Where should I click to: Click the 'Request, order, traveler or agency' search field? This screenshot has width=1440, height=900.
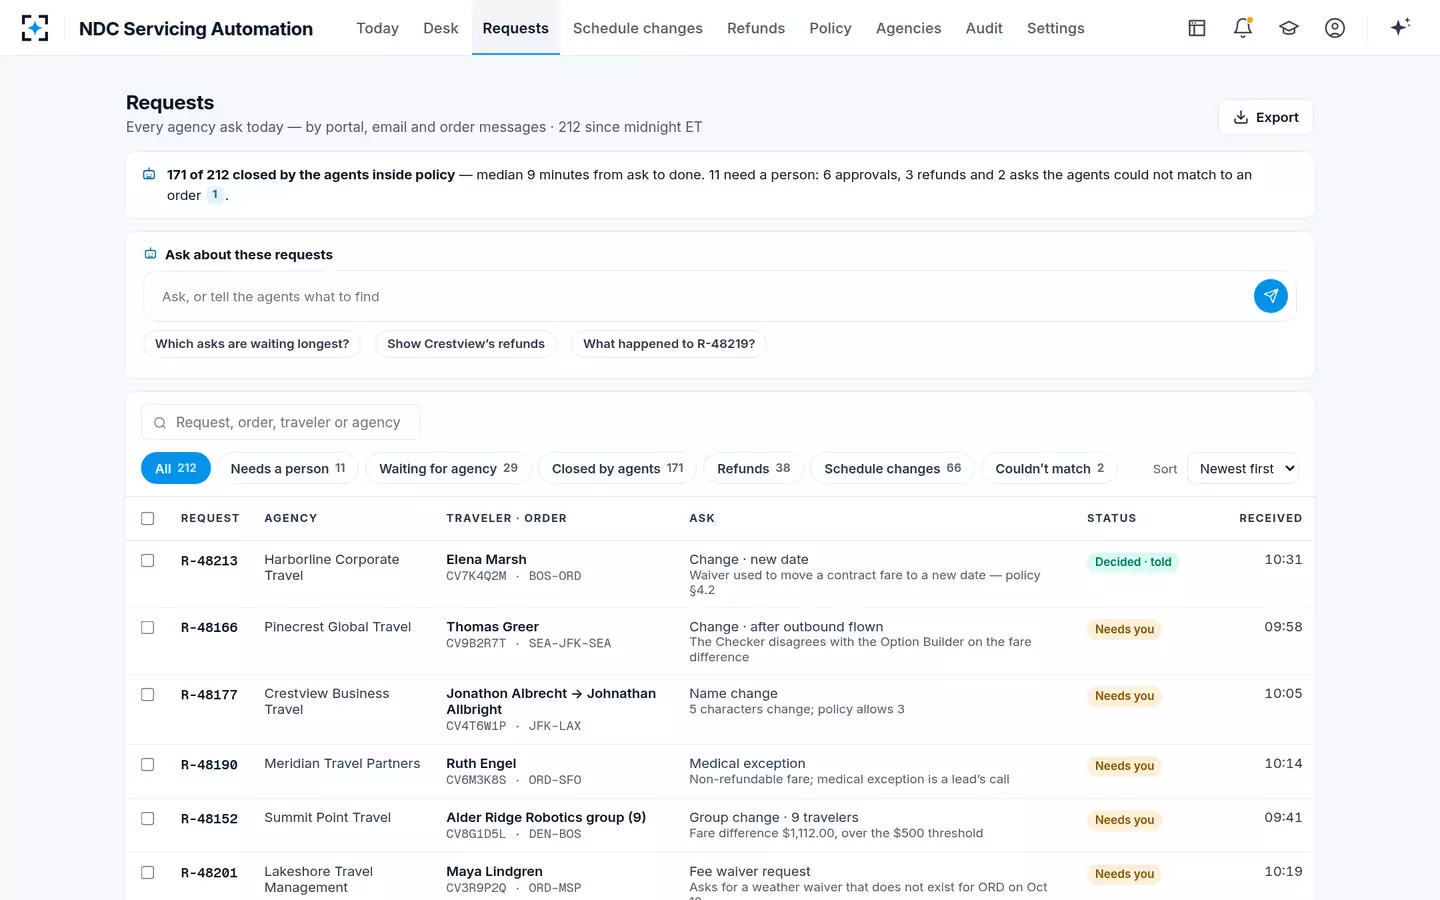(281, 422)
